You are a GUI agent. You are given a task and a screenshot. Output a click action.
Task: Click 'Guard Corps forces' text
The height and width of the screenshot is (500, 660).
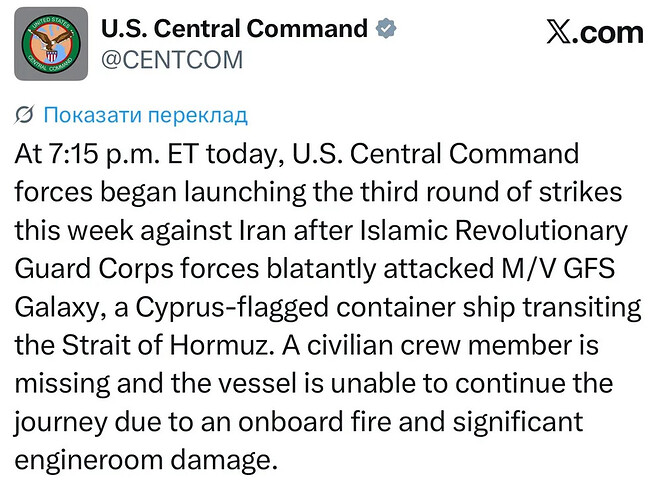[x=137, y=269]
